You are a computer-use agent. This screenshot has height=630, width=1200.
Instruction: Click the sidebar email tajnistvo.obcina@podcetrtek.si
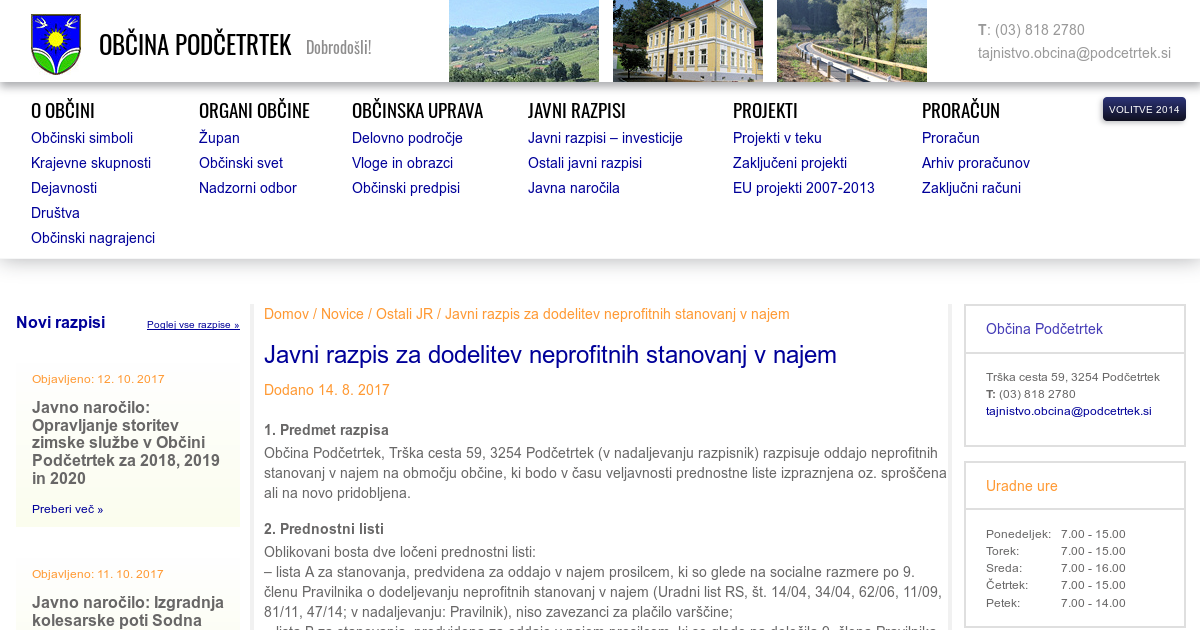1068,411
